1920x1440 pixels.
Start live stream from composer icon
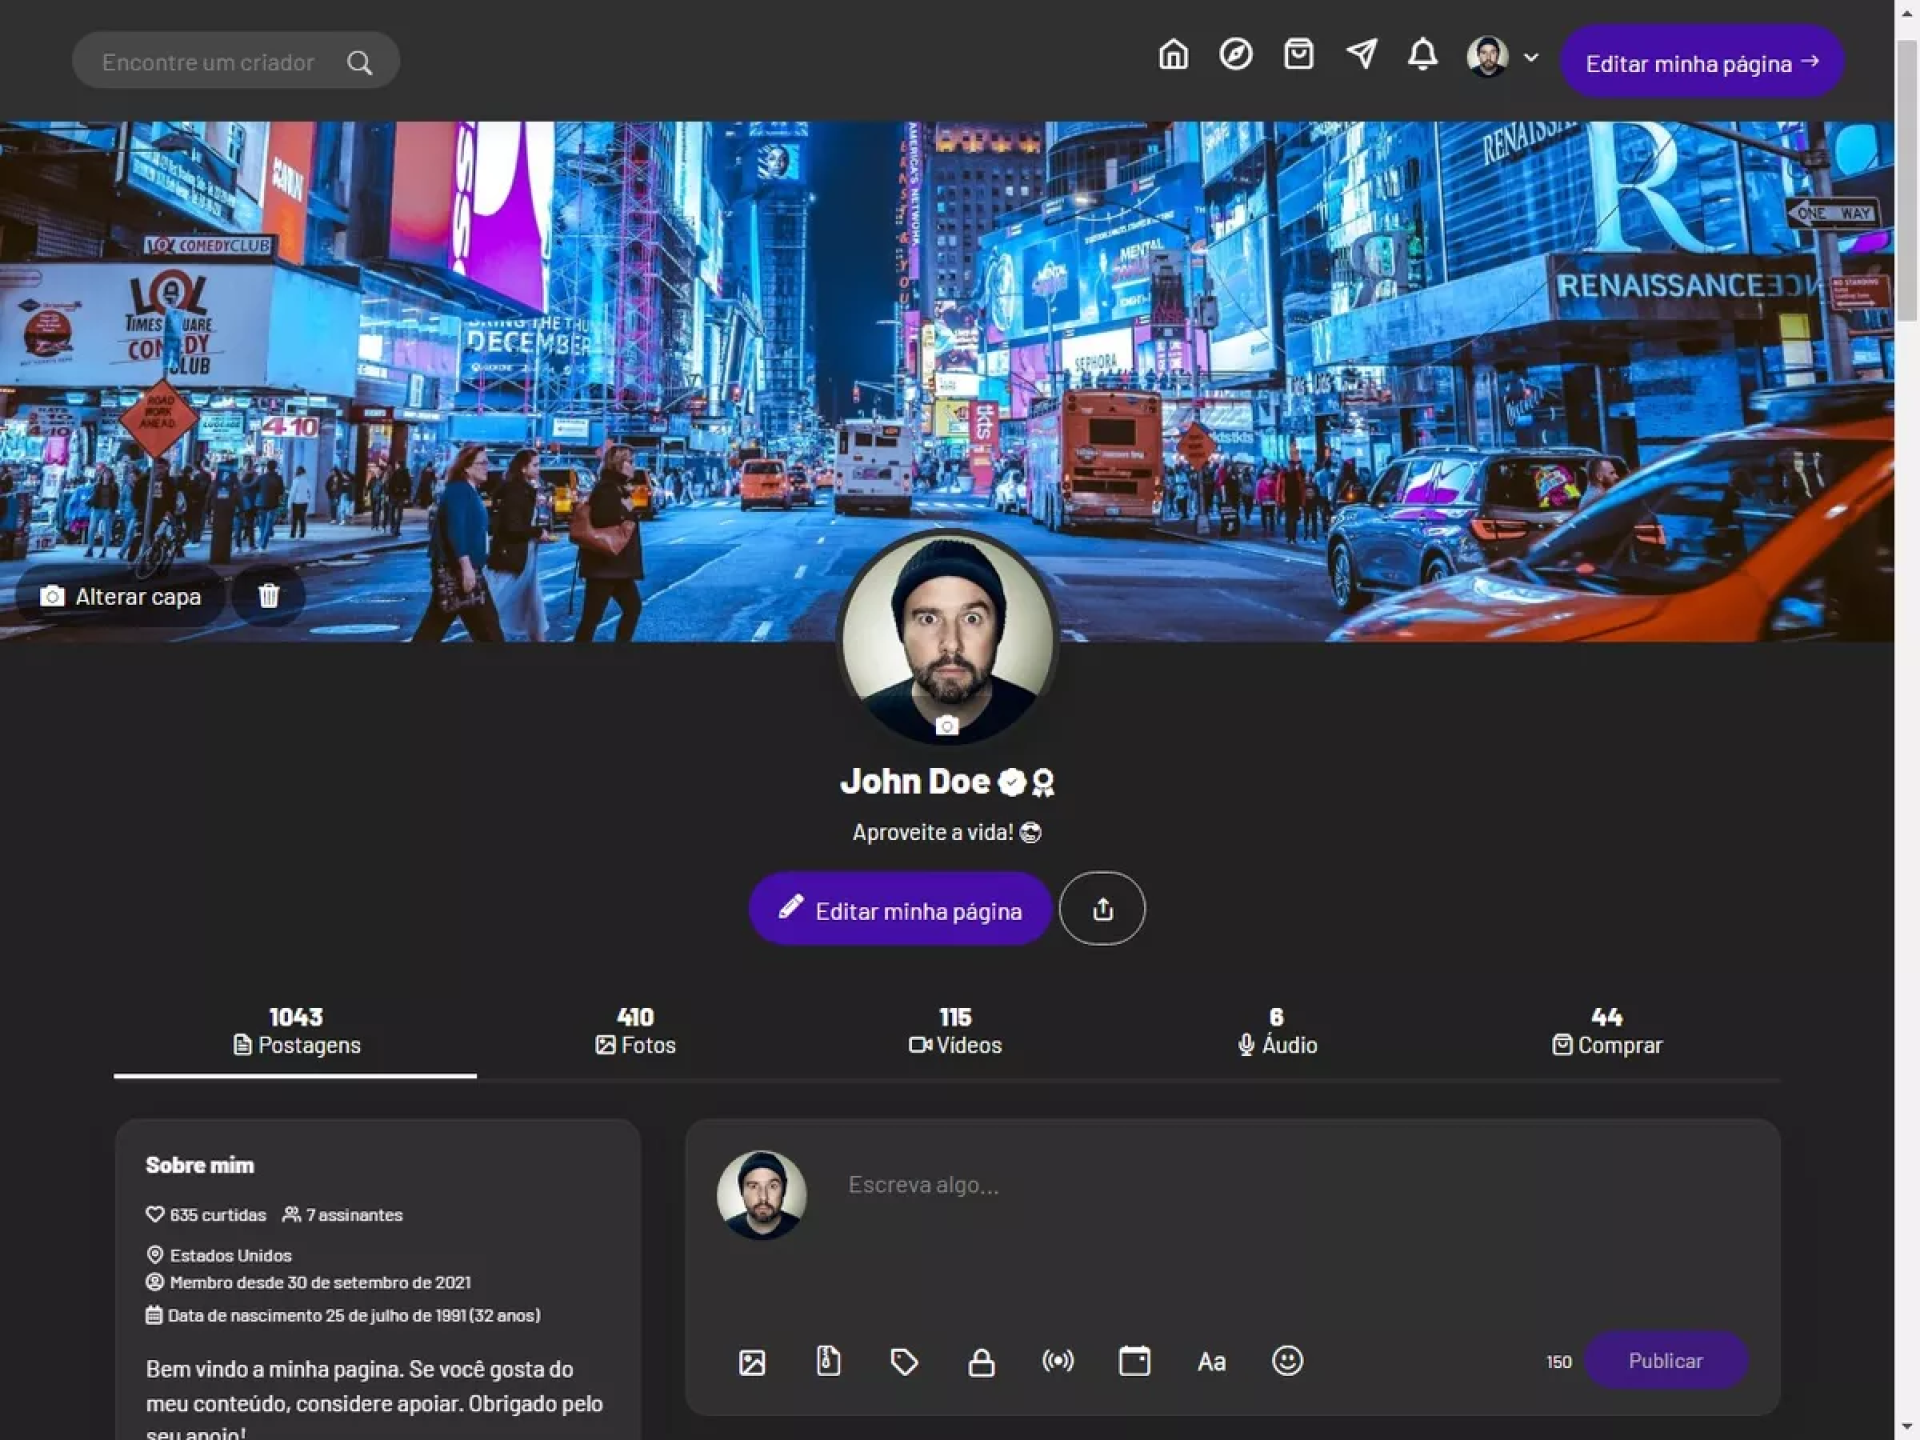1058,1361
